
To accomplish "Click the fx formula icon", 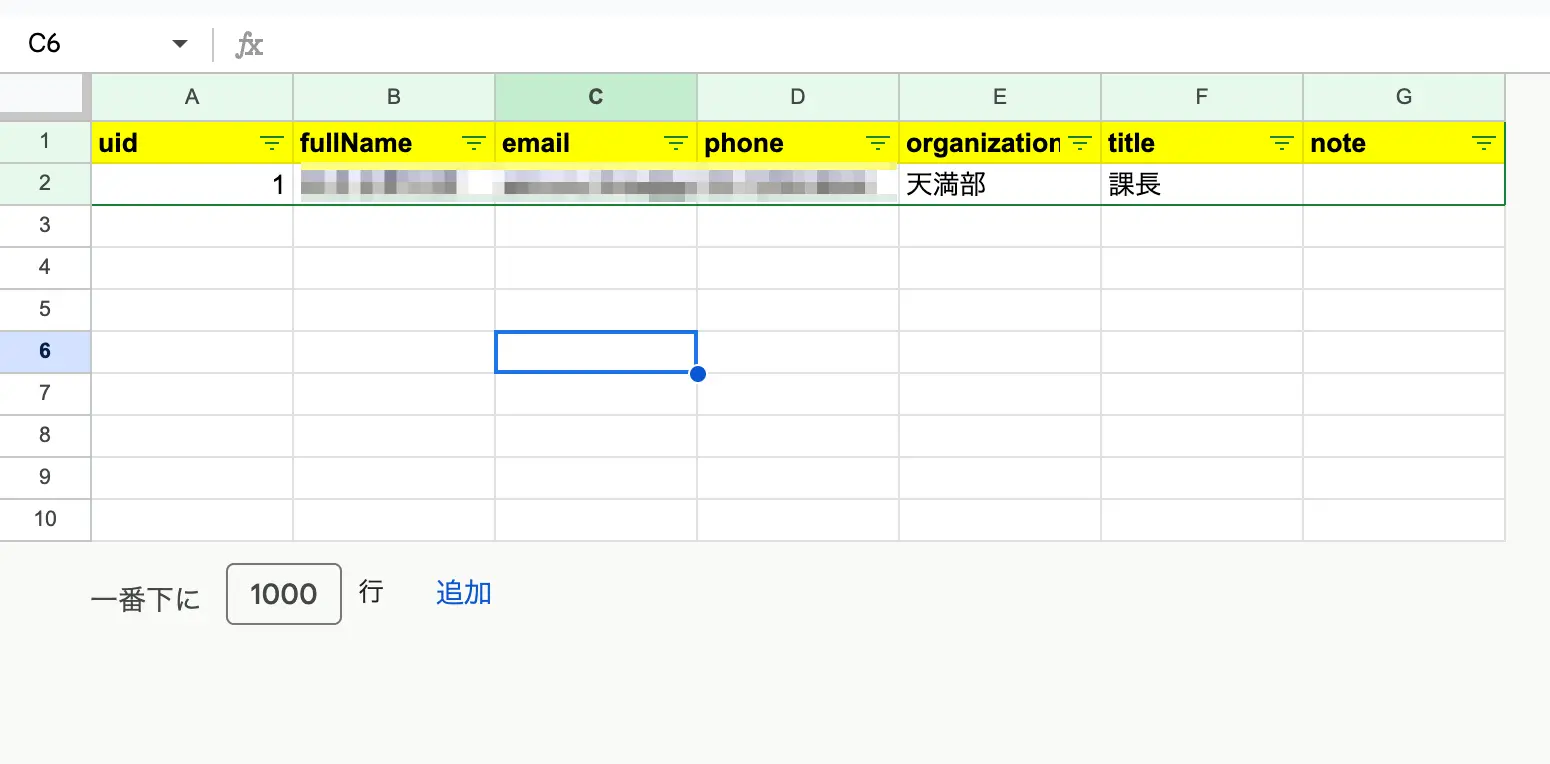I will 249,45.
